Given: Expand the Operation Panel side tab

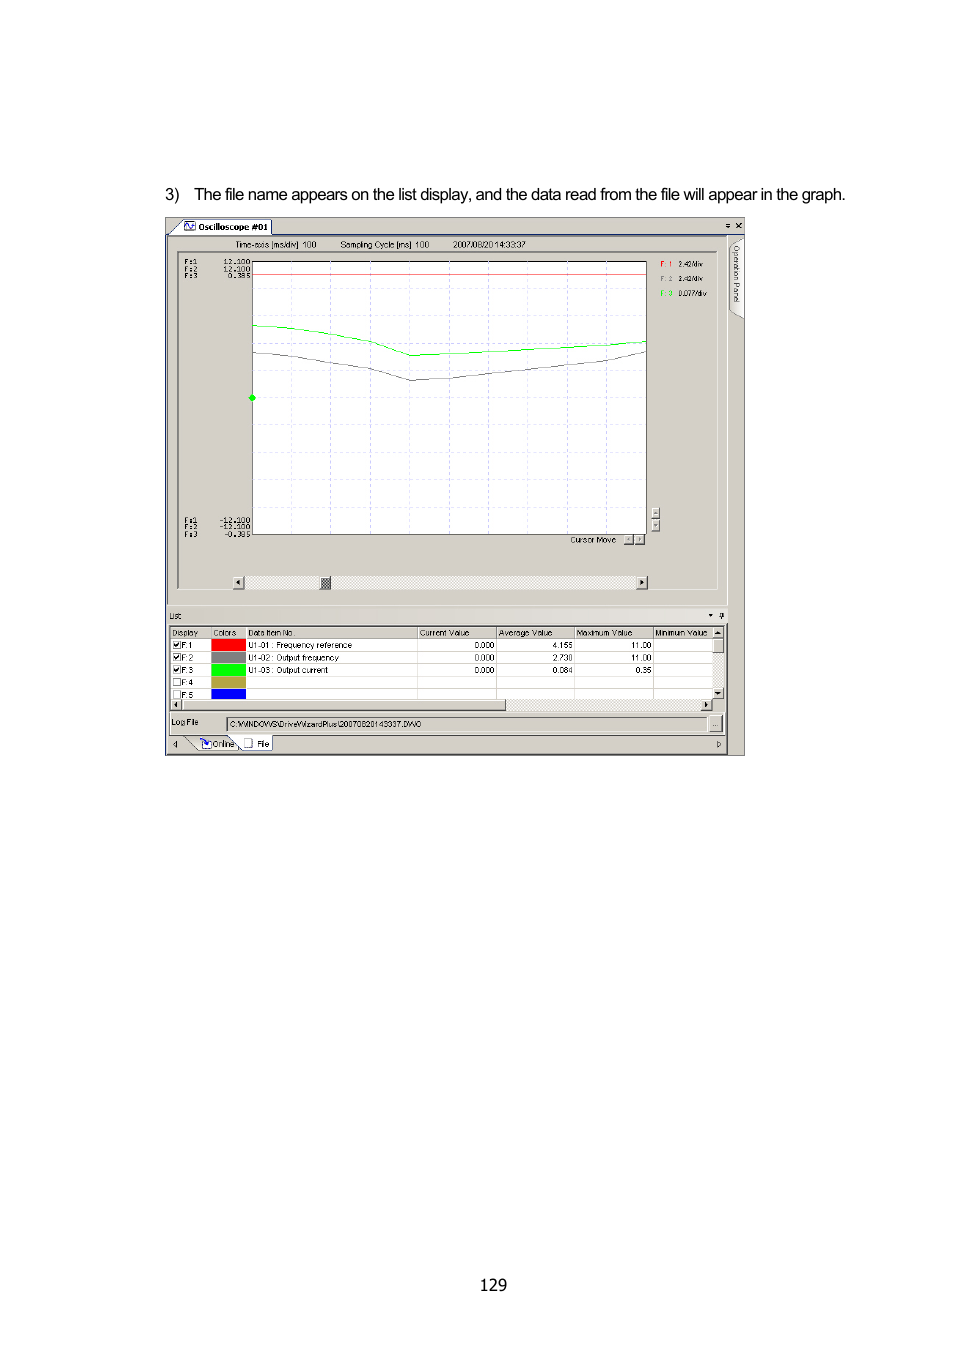Looking at the screenshot, I should pyautogui.click(x=736, y=276).
